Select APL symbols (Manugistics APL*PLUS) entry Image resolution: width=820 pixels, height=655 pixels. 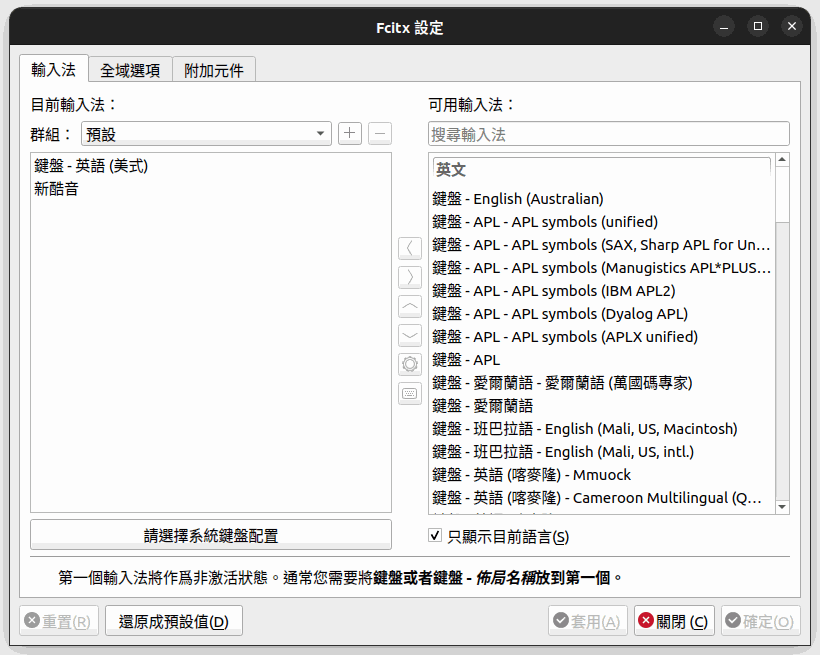tap(602, 268)
